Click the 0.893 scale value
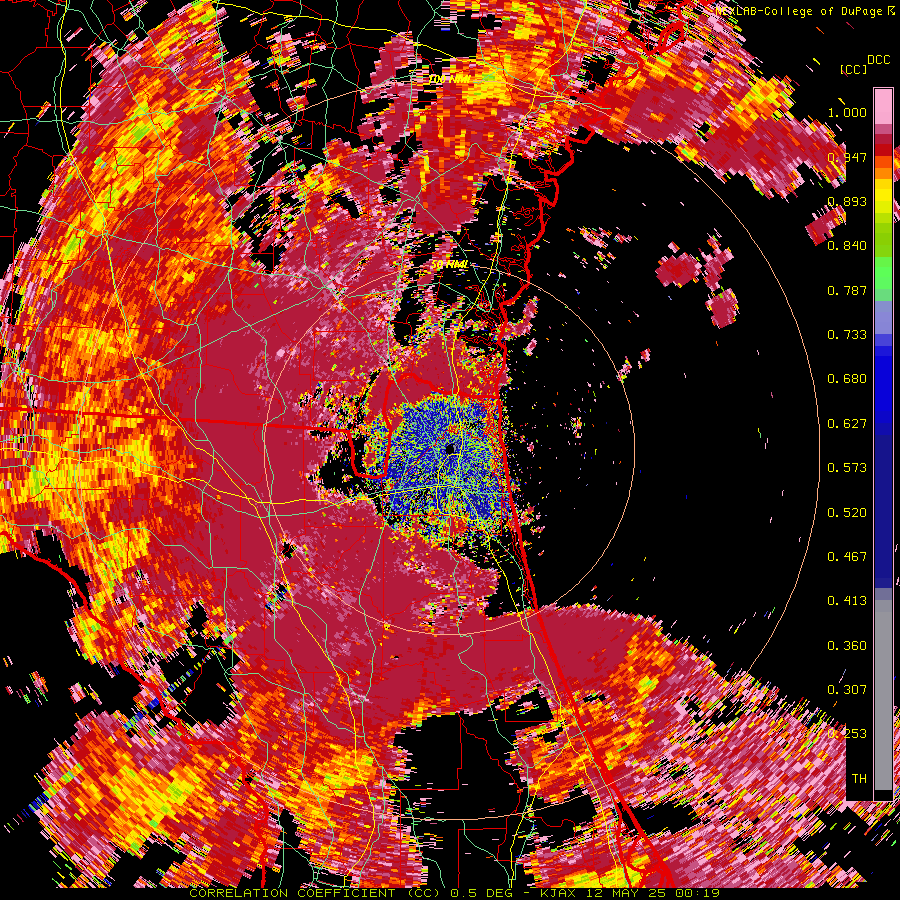 click(847, 201)
